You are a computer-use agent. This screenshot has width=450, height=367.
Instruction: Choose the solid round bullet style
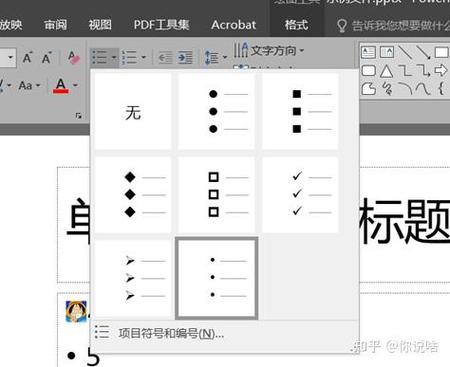coord(217,112)
